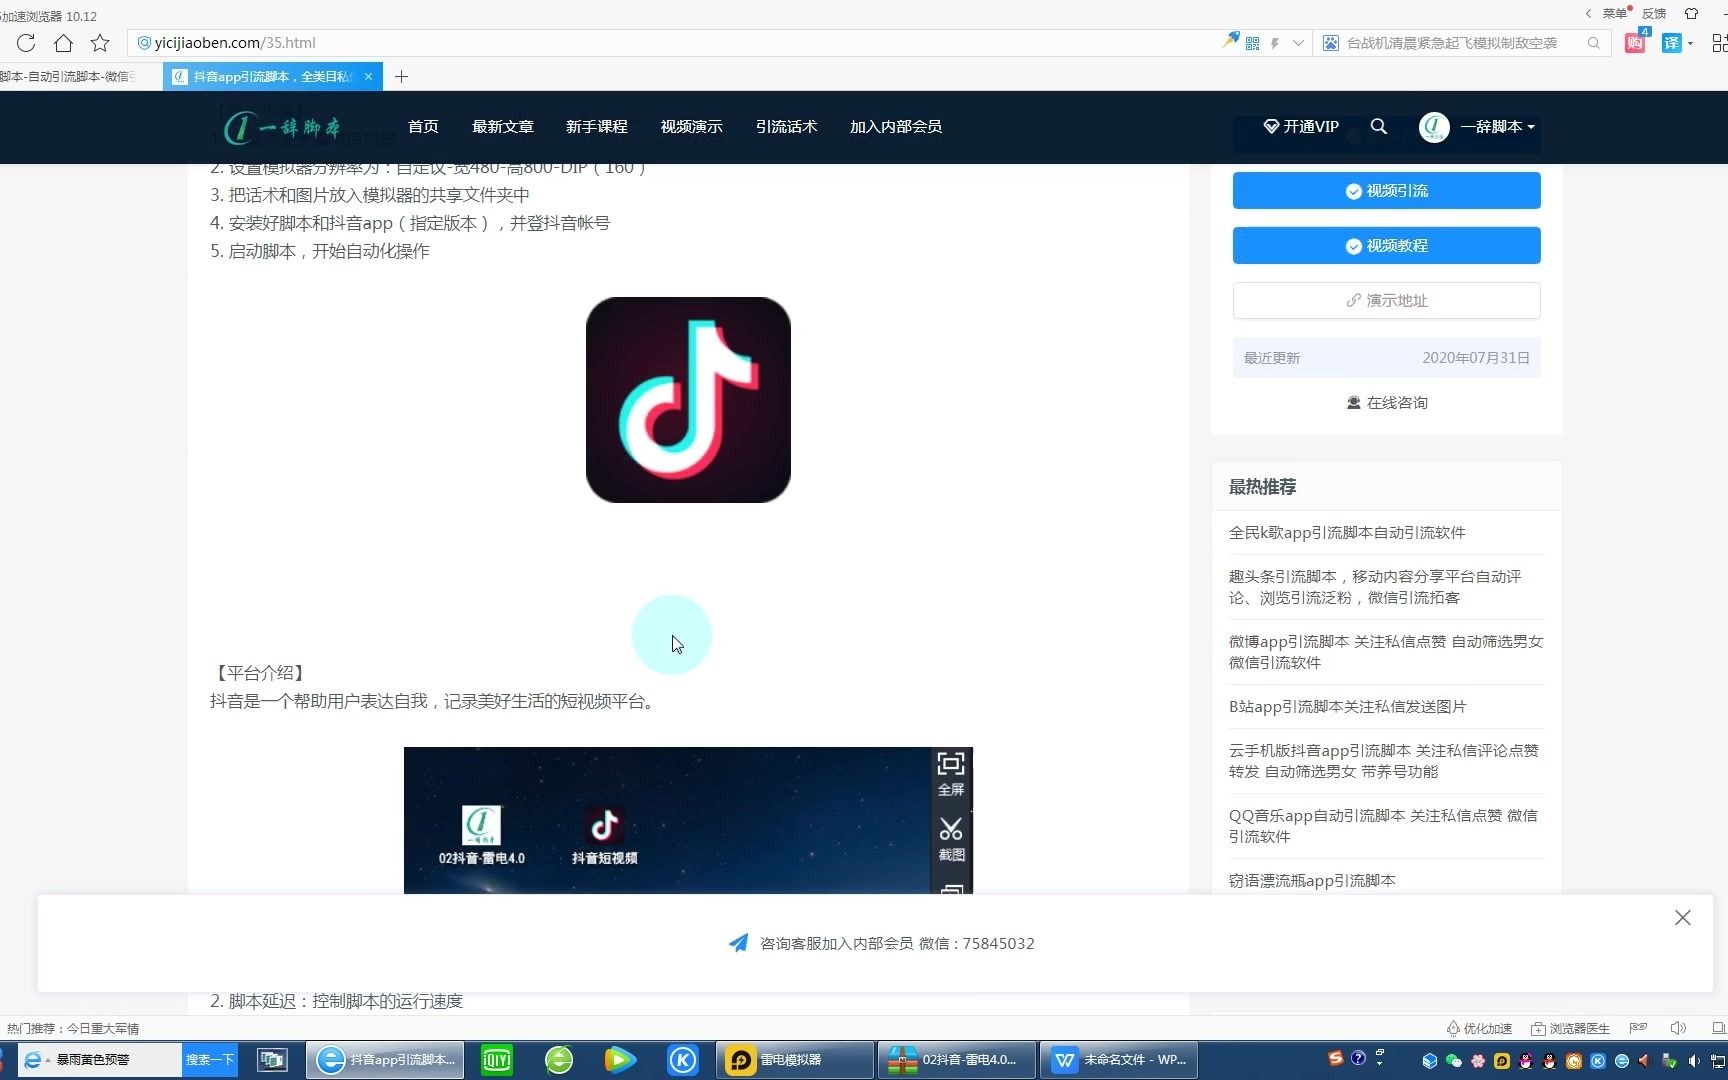
Task: Open iQIYI from the taskbar
Action: 497,1060
